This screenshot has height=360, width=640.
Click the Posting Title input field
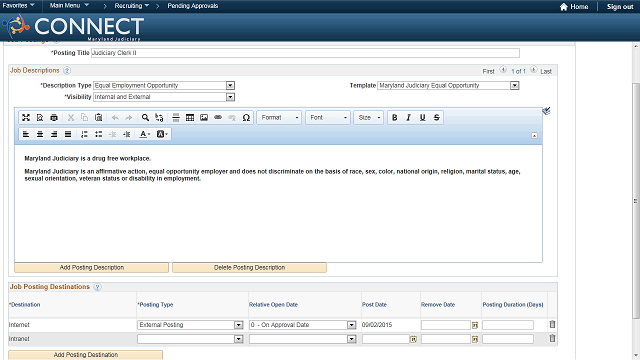tap(305, 53)
